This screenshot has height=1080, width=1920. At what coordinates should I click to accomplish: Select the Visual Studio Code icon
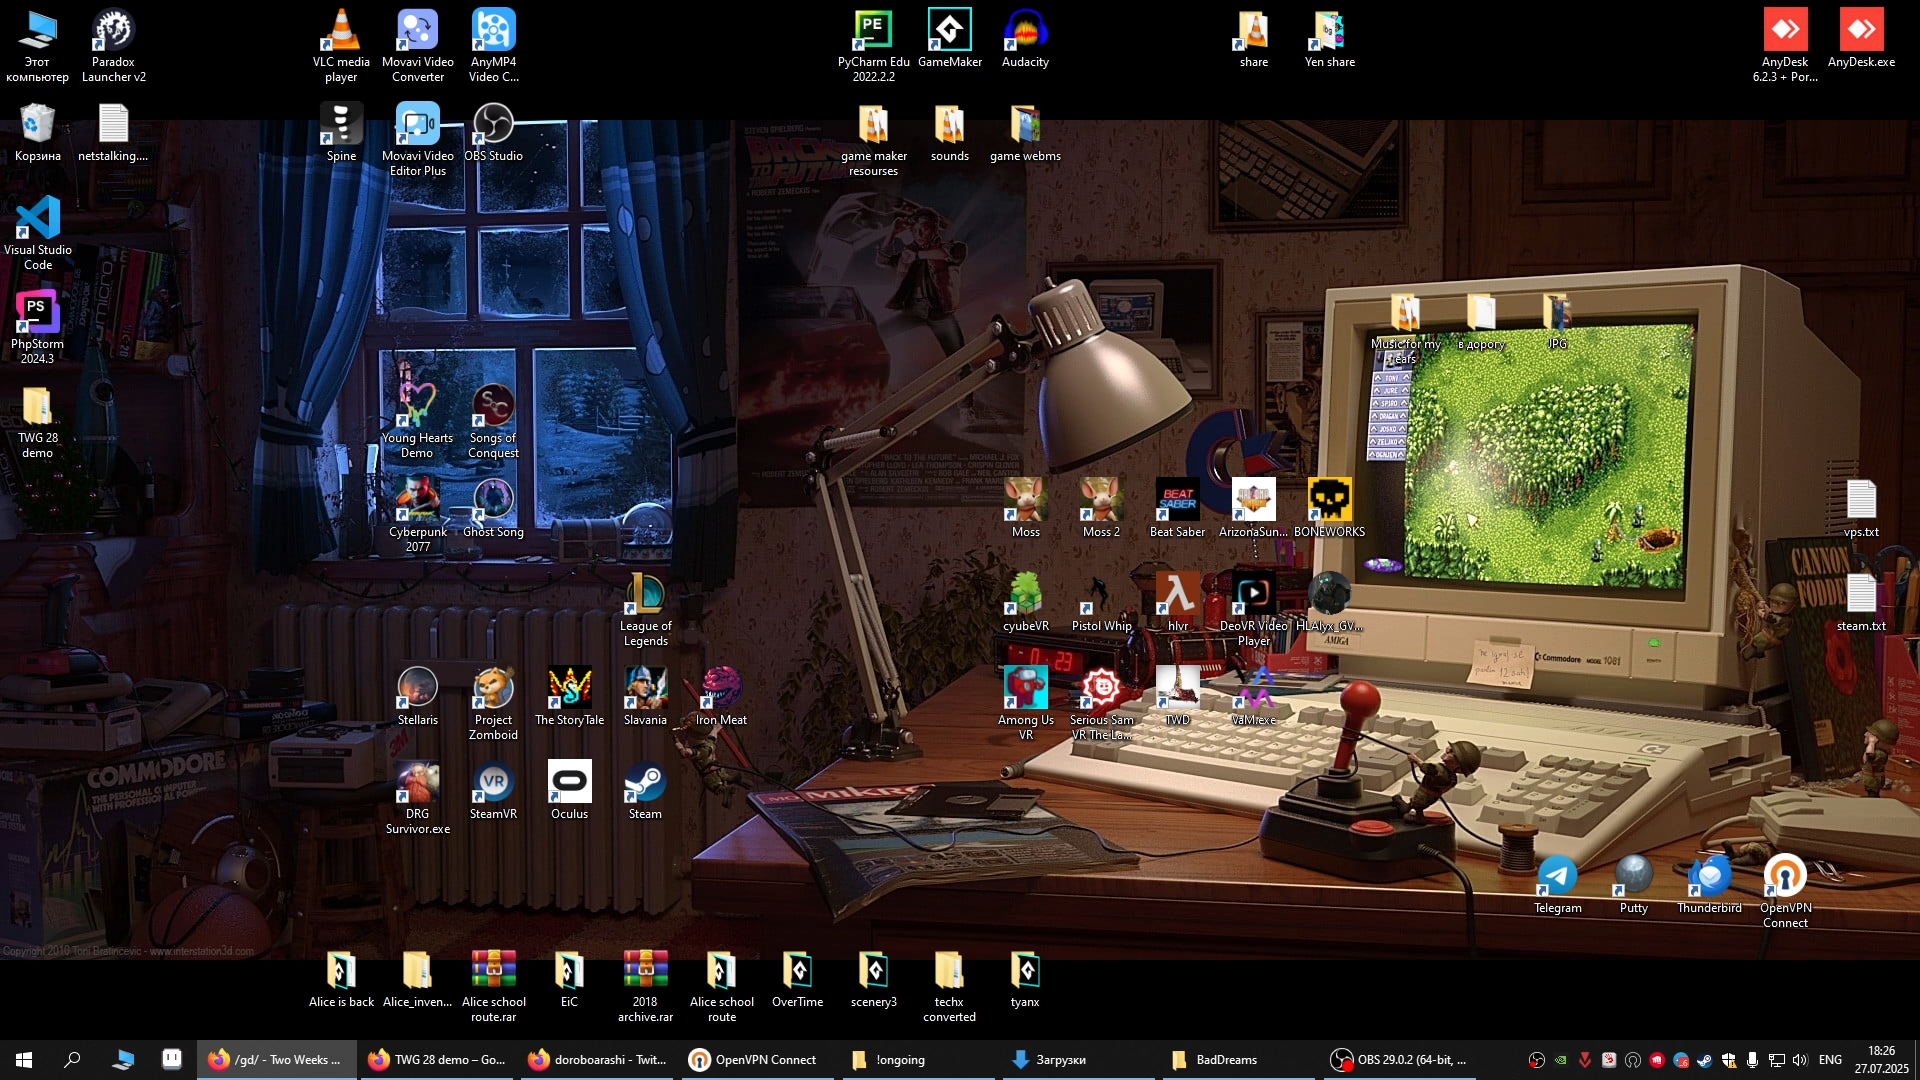coord(38,219)
